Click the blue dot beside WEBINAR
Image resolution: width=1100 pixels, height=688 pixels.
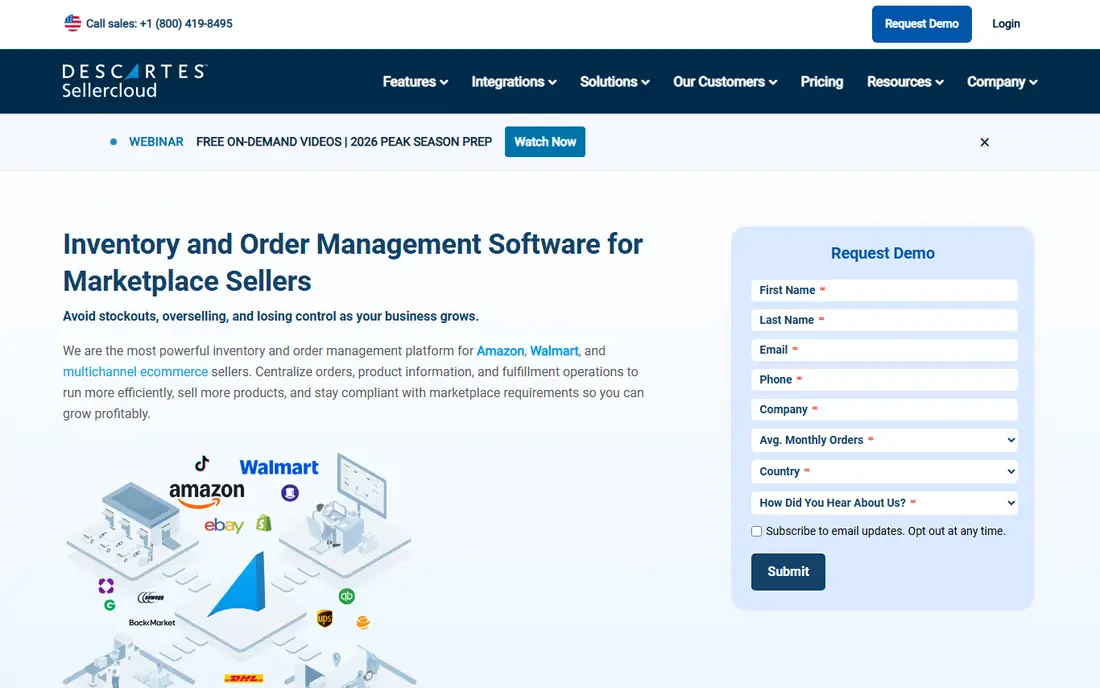113,142
